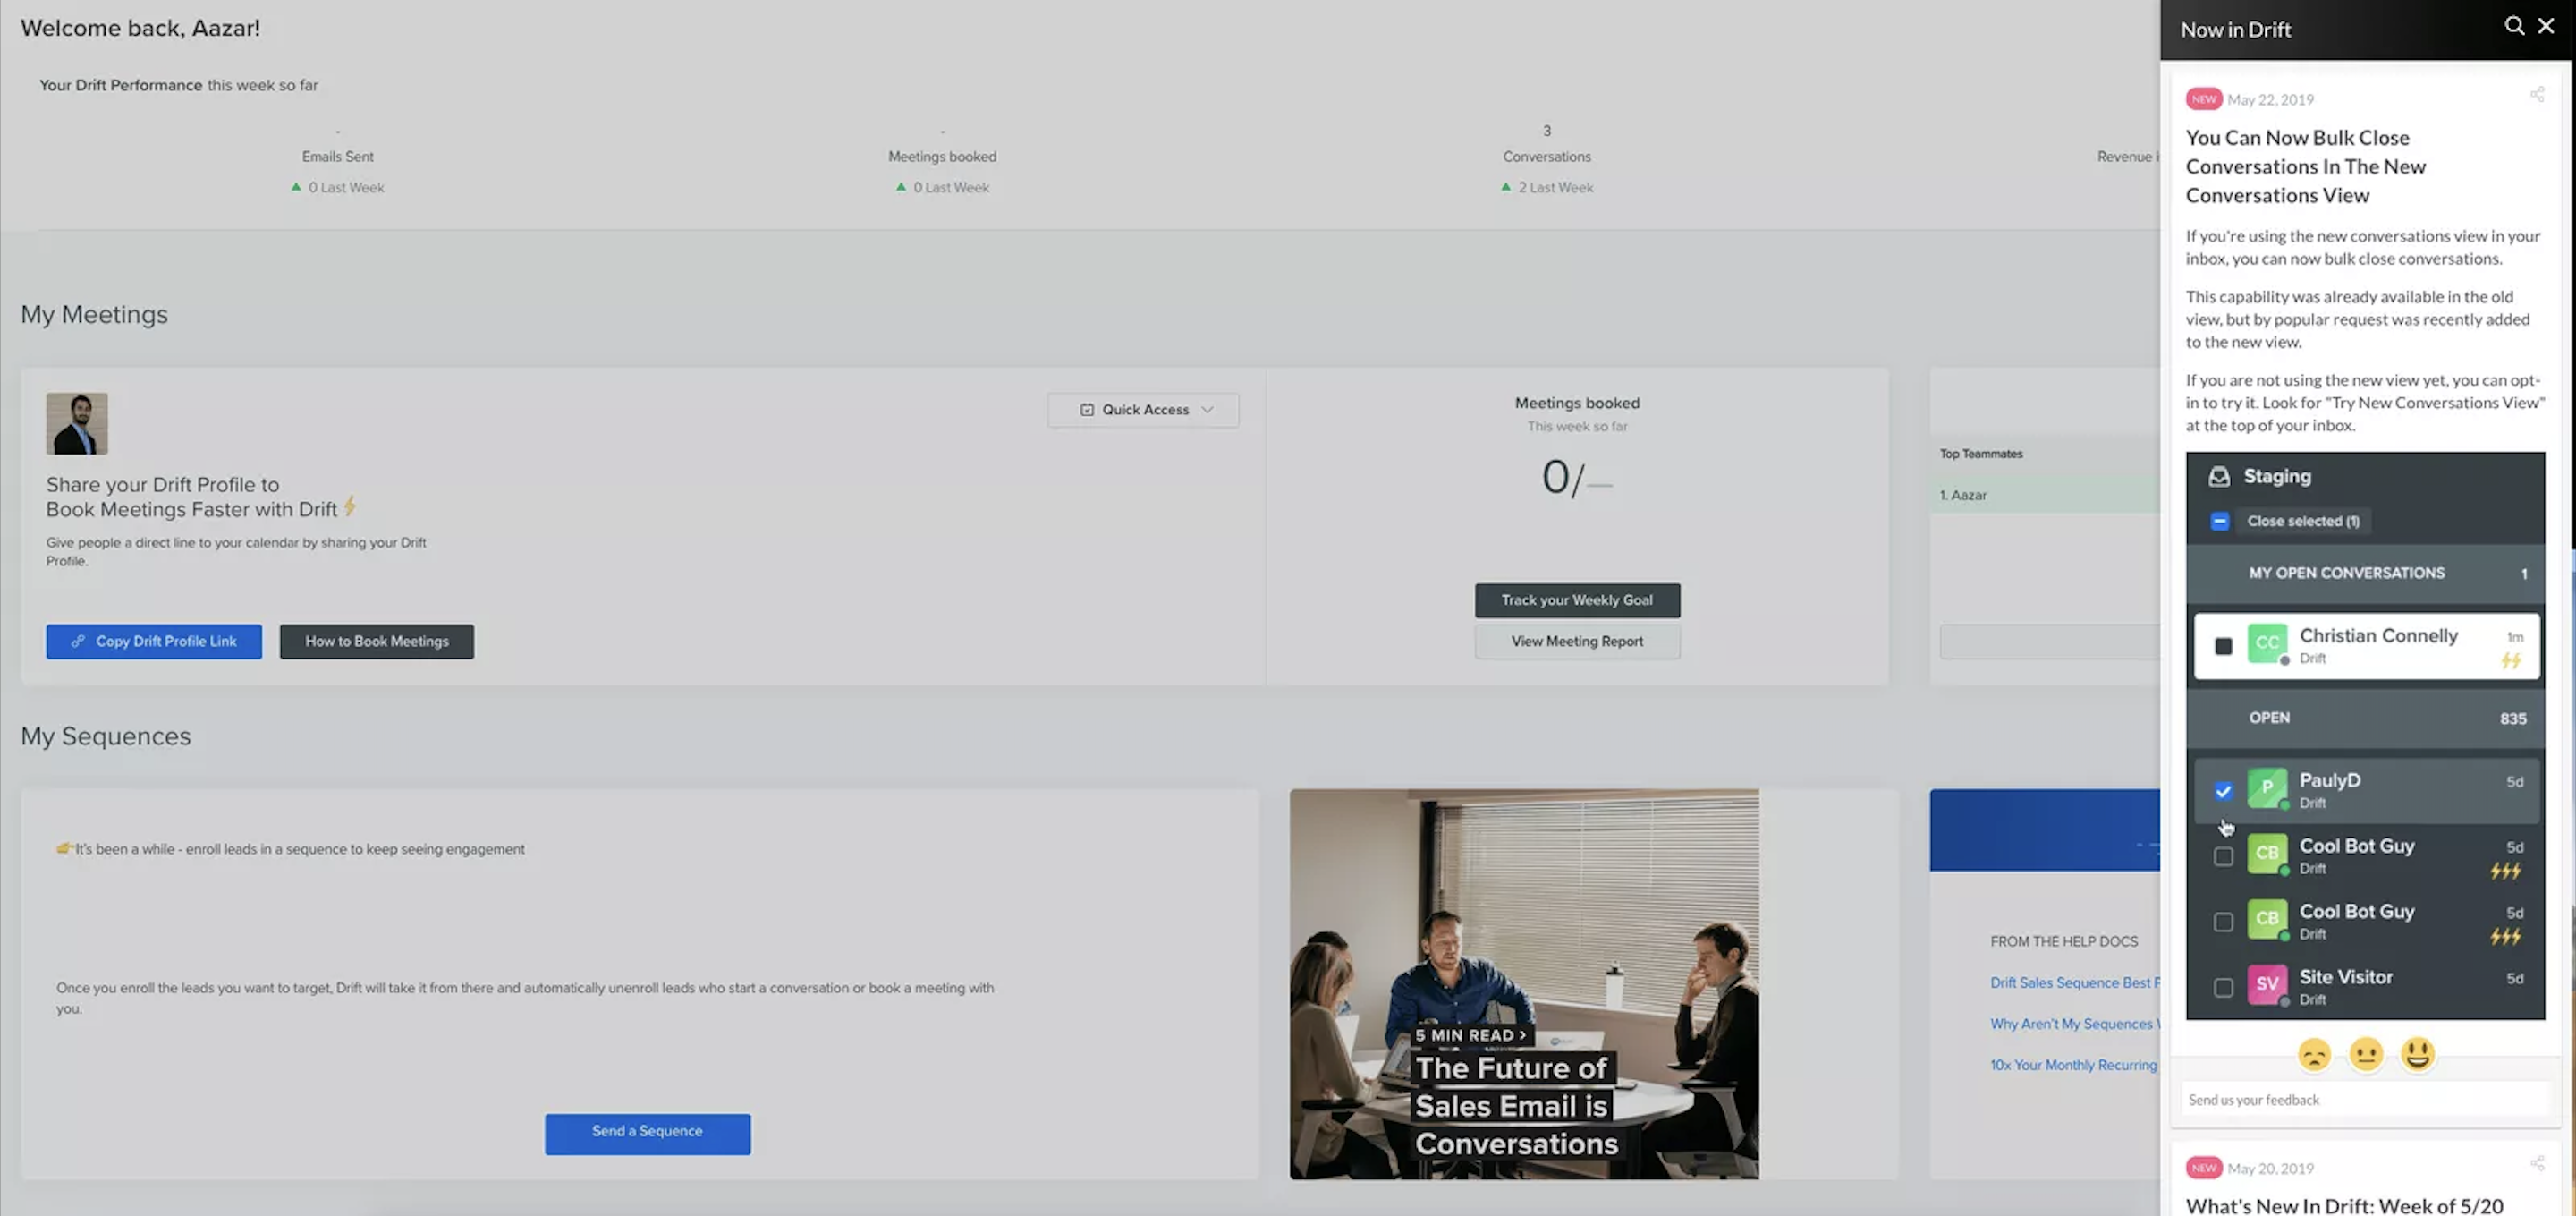The height and width of the screenshot is (1216, 2576).
Task: Click Track your Weekly Goal button
Action: [x=1577, y=601]
